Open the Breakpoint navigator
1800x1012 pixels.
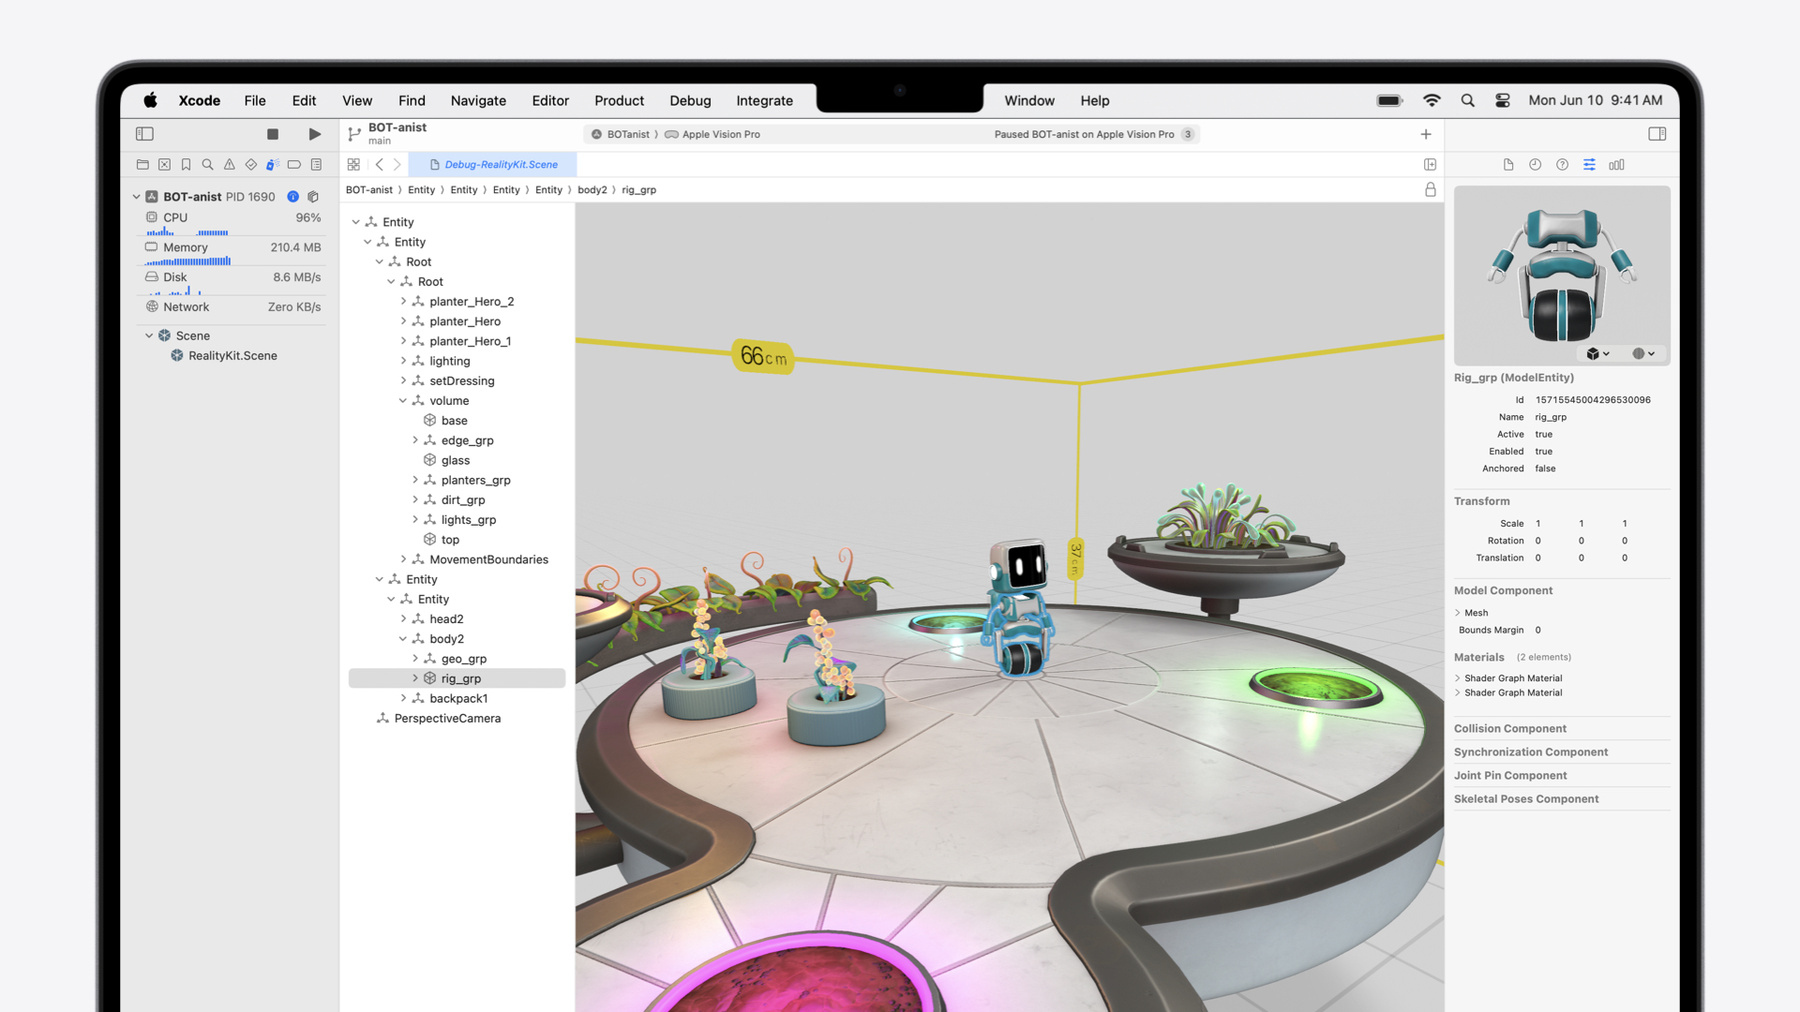coord(294,164)
